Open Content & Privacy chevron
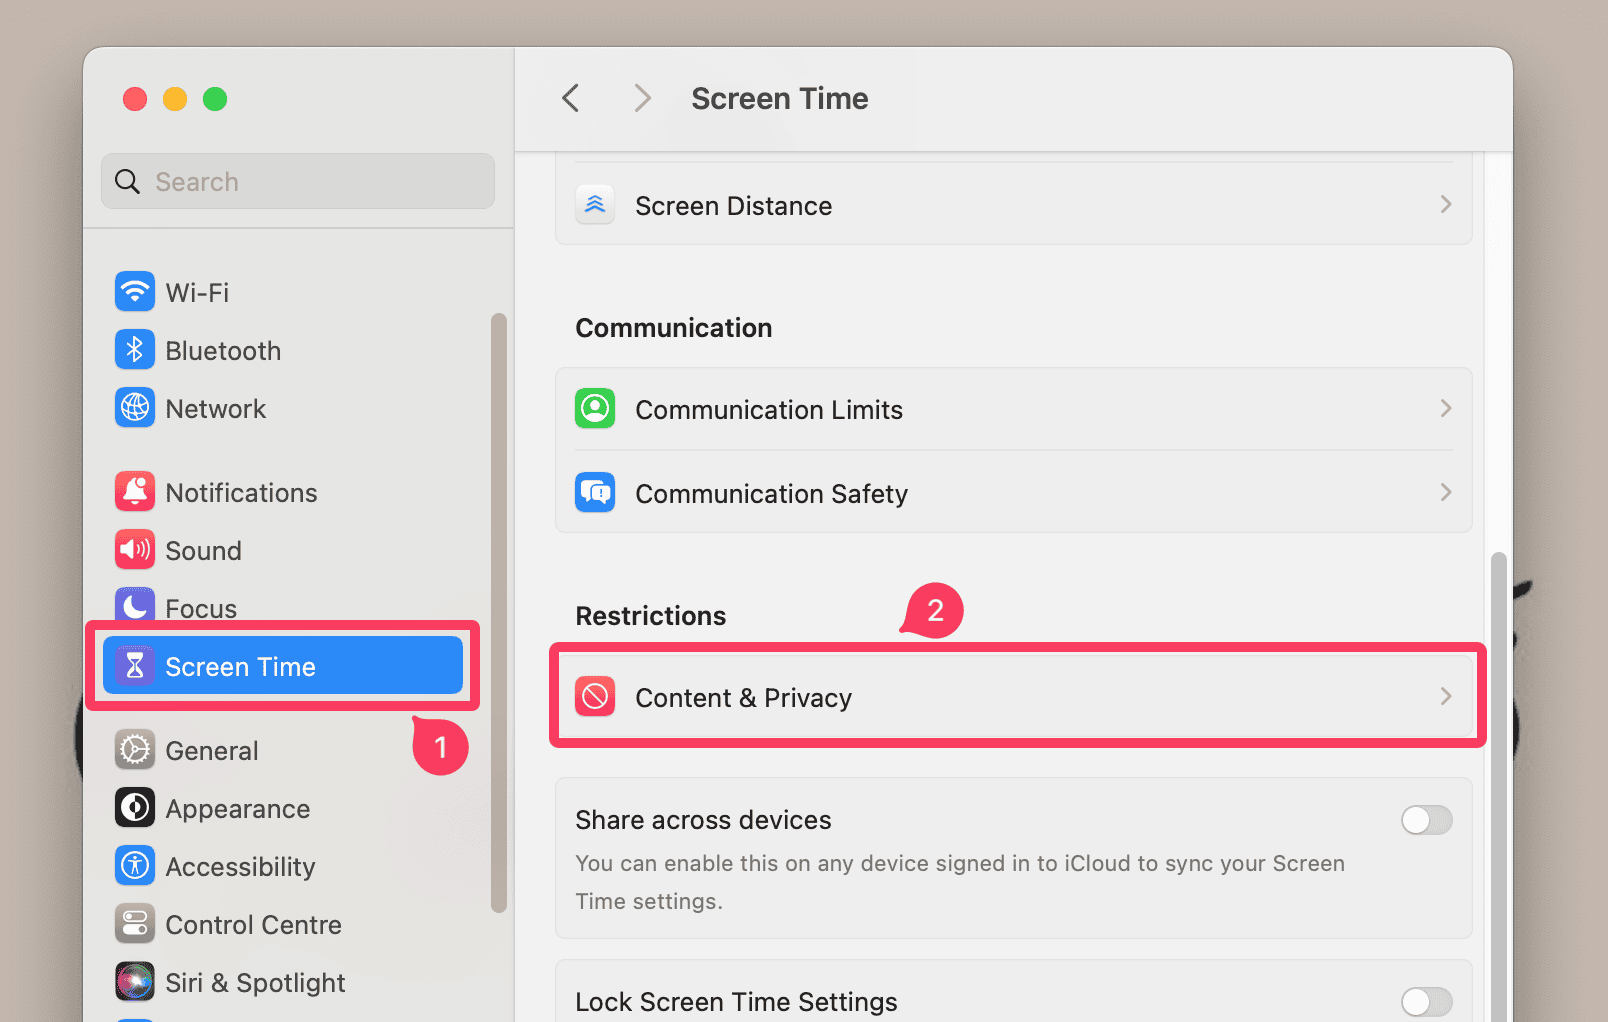1608x1022 pixels. click(x=1445, y=697)
